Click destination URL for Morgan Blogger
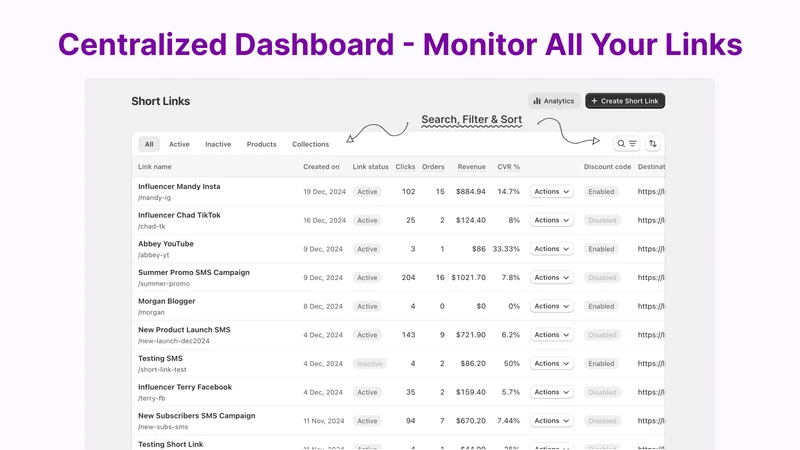This screenshot has height=450, width=800. point(651,306)
